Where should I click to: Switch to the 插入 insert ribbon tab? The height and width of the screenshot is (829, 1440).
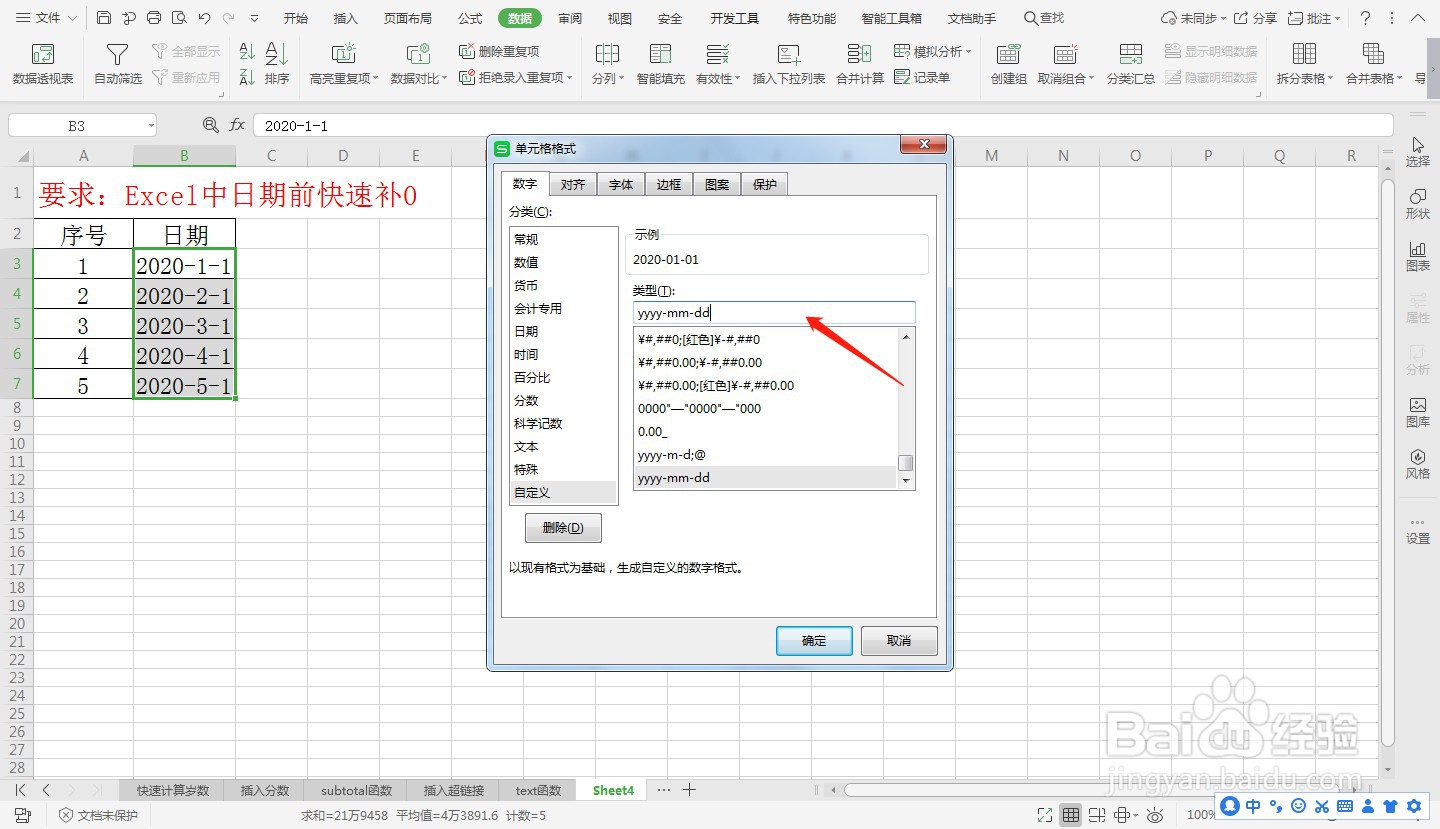346,18
